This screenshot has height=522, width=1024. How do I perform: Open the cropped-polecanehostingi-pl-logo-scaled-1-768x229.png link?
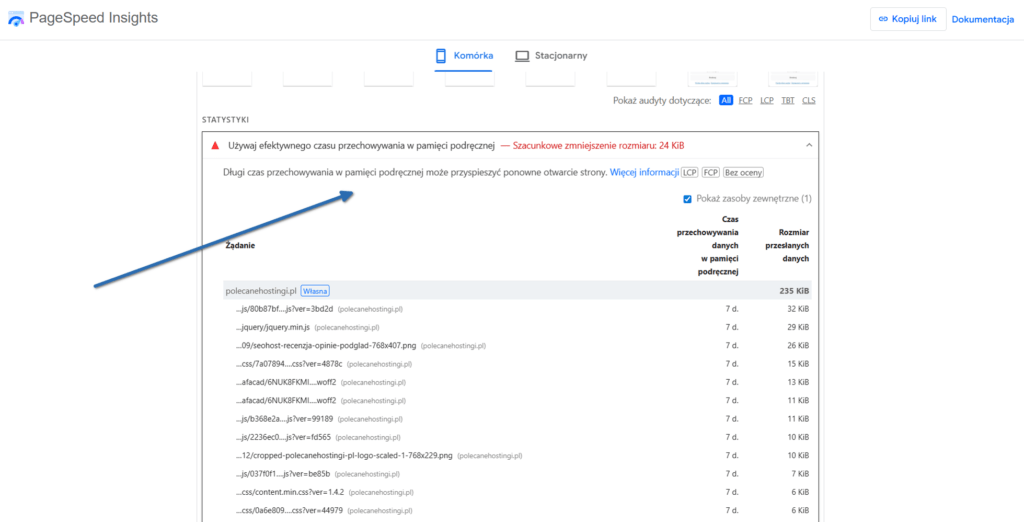click(344, 455)
